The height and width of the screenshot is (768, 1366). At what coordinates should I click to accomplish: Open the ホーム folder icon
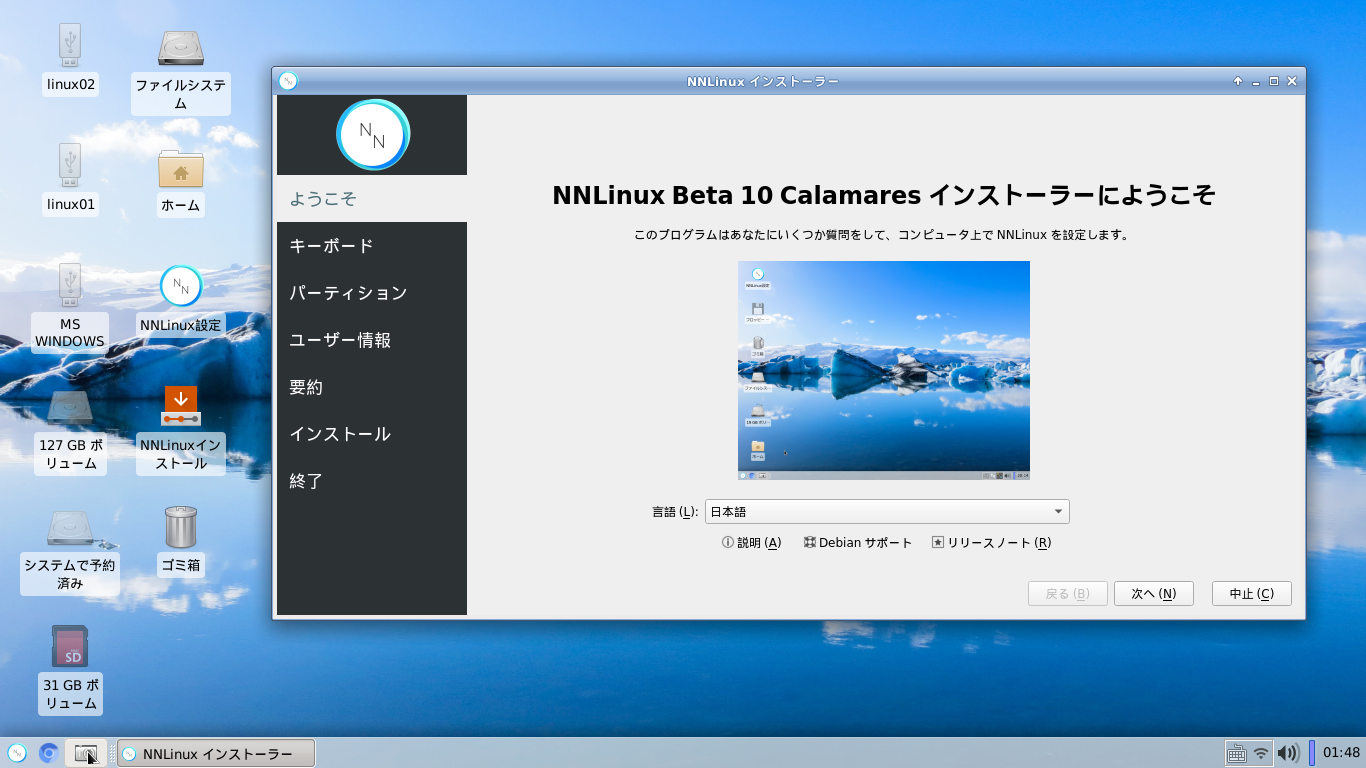point(181,169)
